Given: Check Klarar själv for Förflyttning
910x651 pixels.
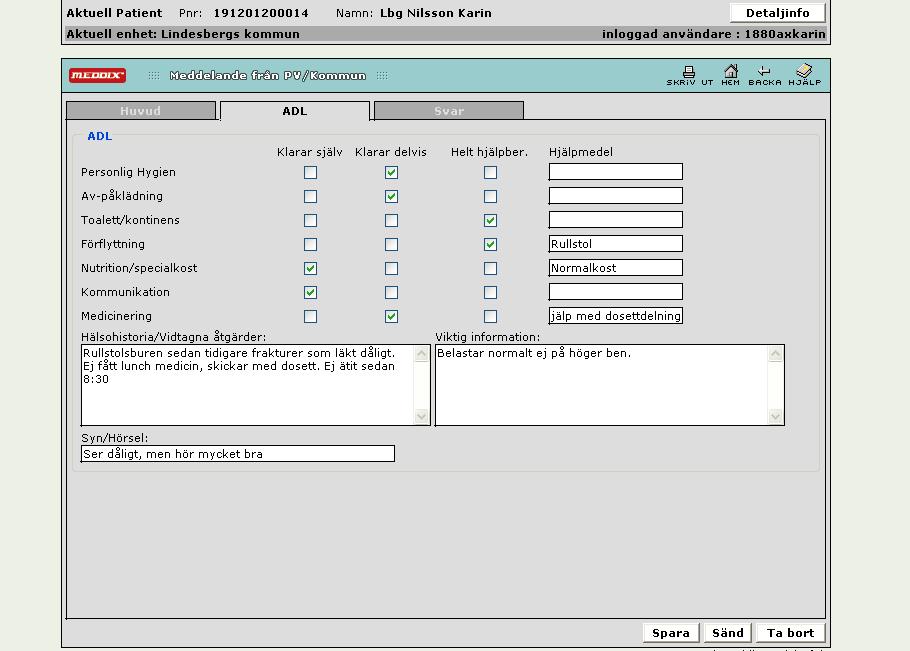Looking at the screenshot, I should coord(310,244).
